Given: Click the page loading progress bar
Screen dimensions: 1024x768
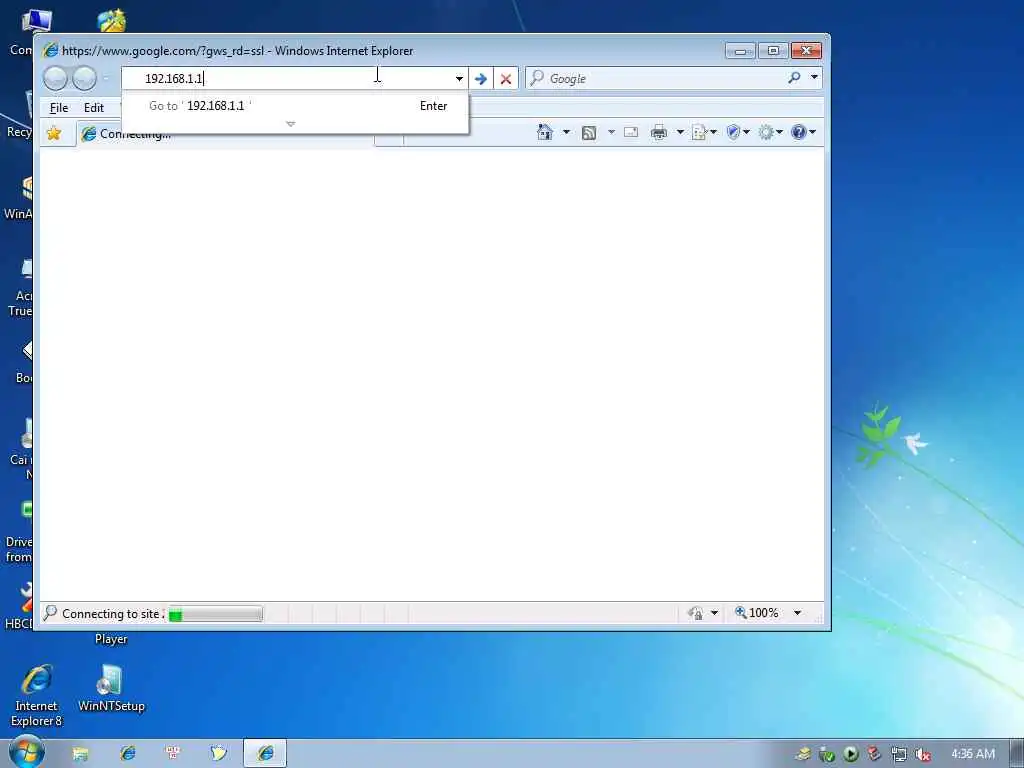Looking at the screenshot, I should pos(216,614).
